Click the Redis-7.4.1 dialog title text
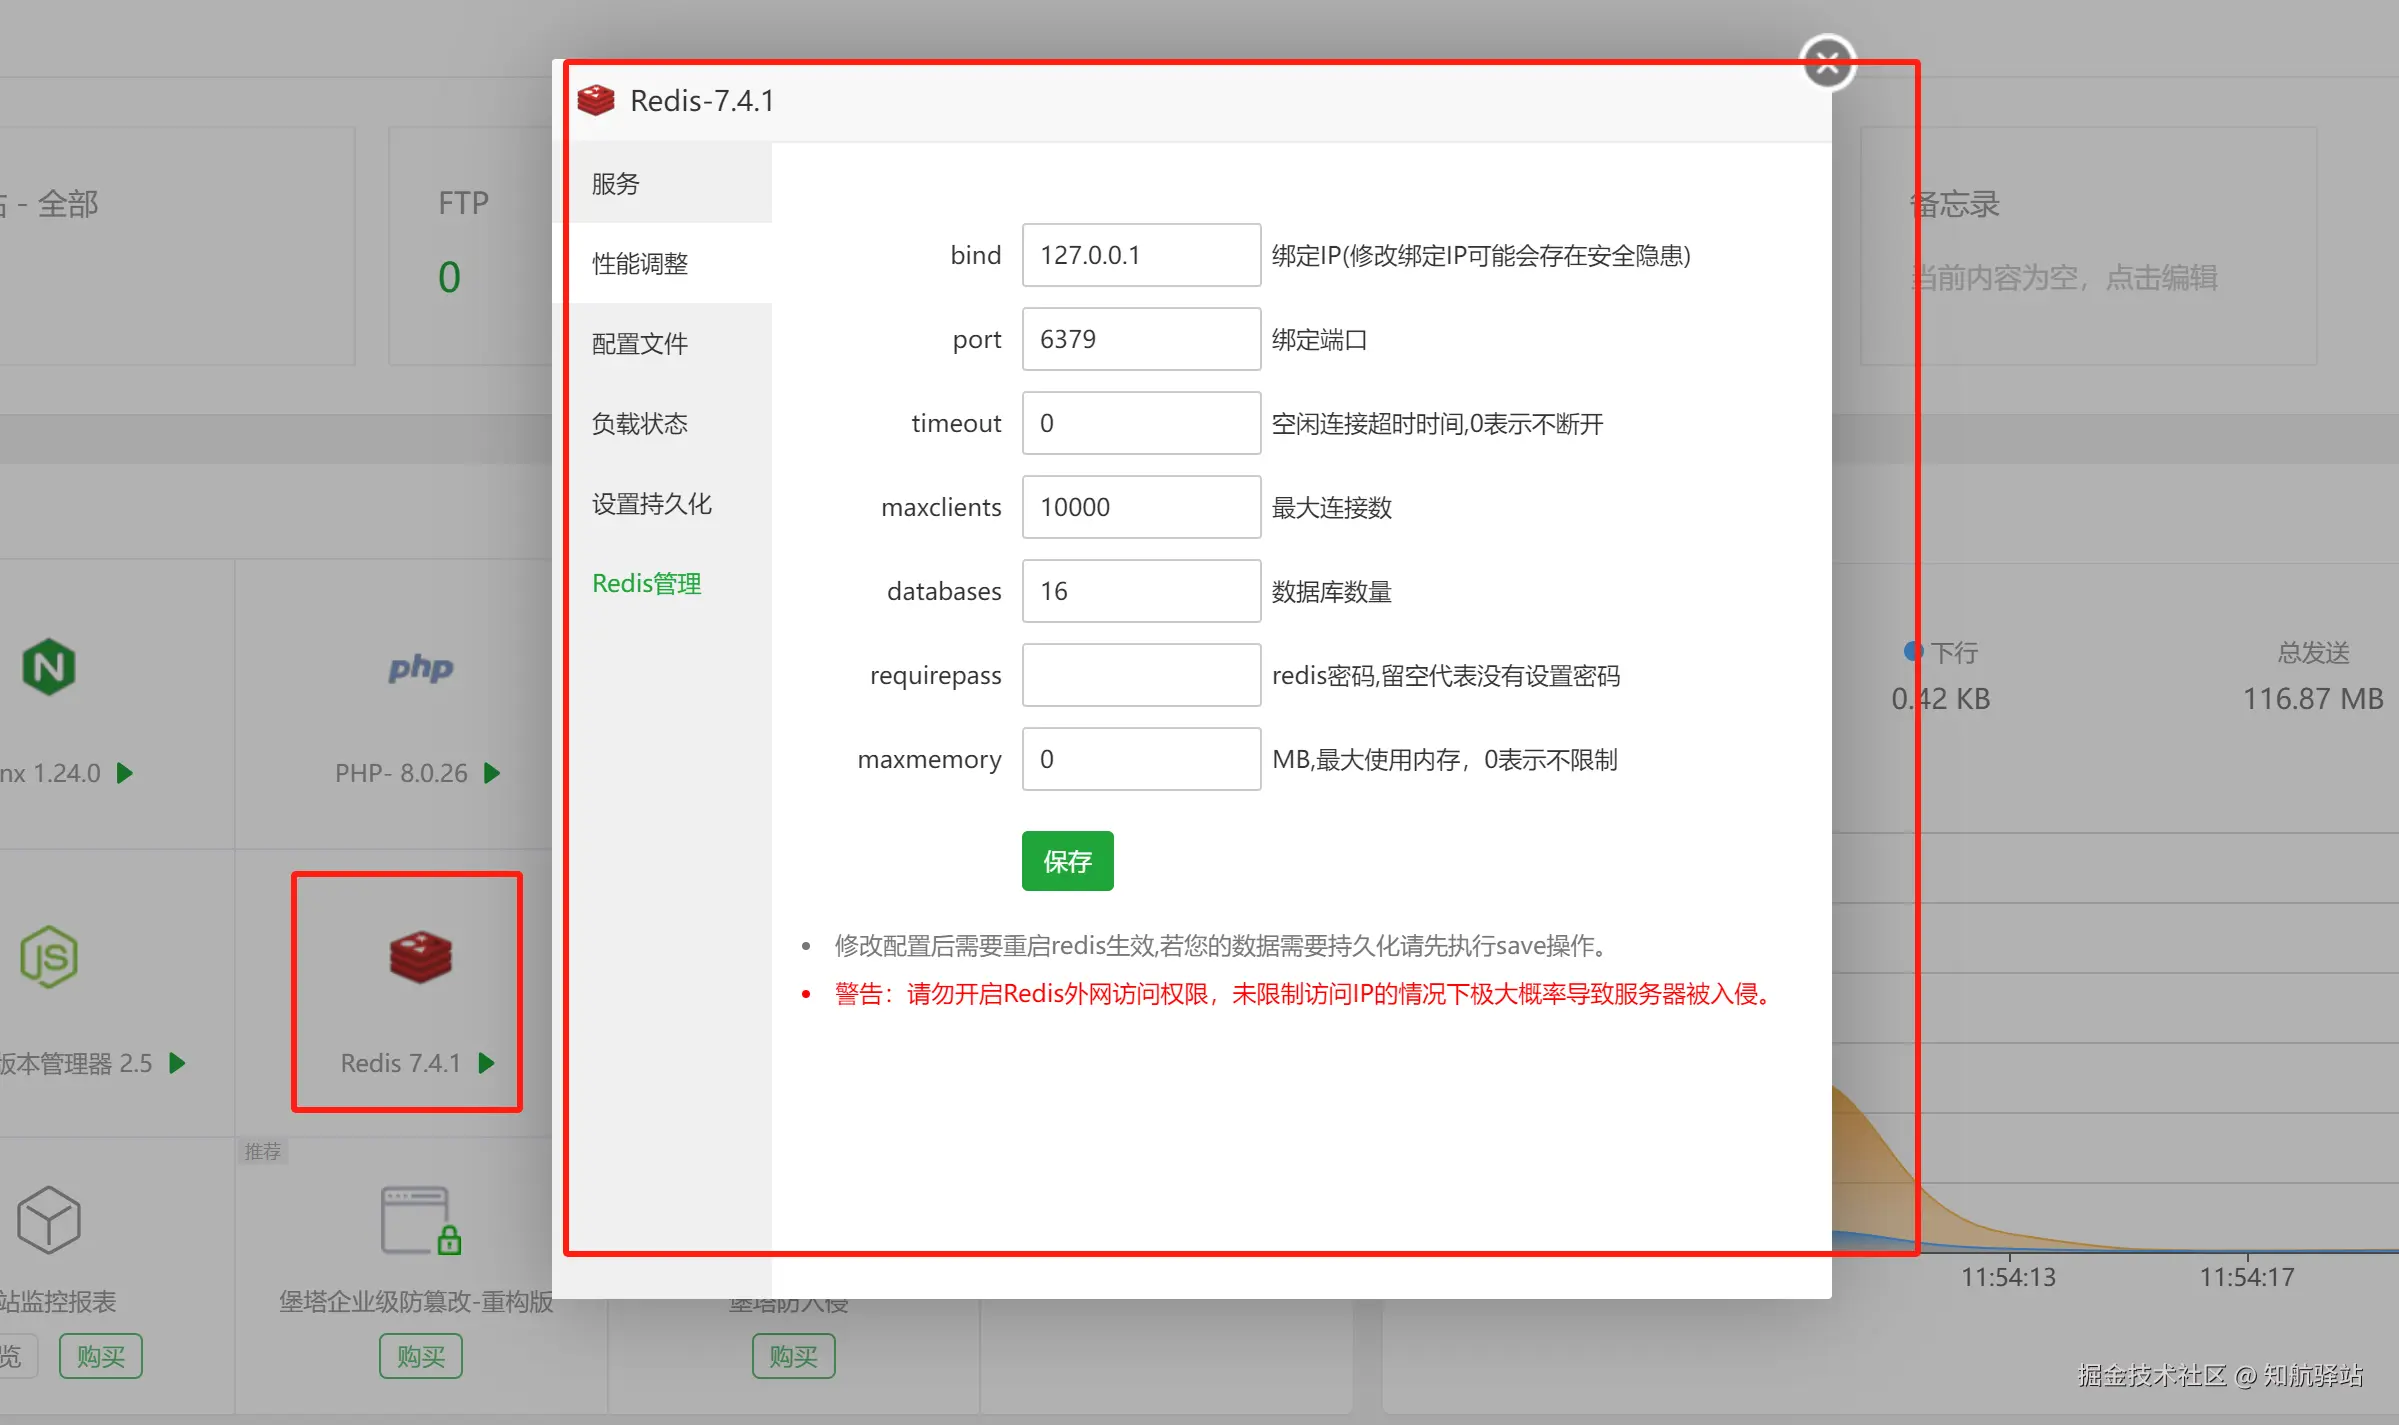 [x=702, y=101]
